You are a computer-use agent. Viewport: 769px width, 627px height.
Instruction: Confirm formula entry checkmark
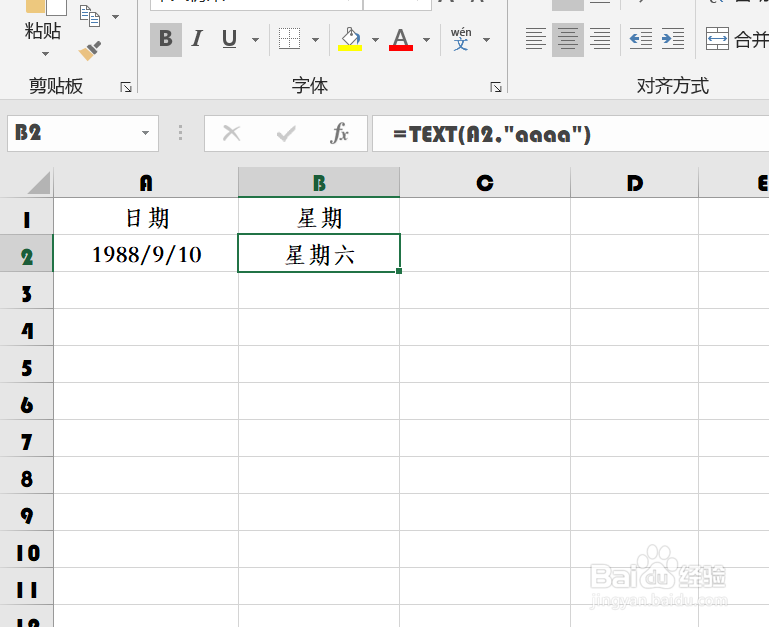coord(286,133)
